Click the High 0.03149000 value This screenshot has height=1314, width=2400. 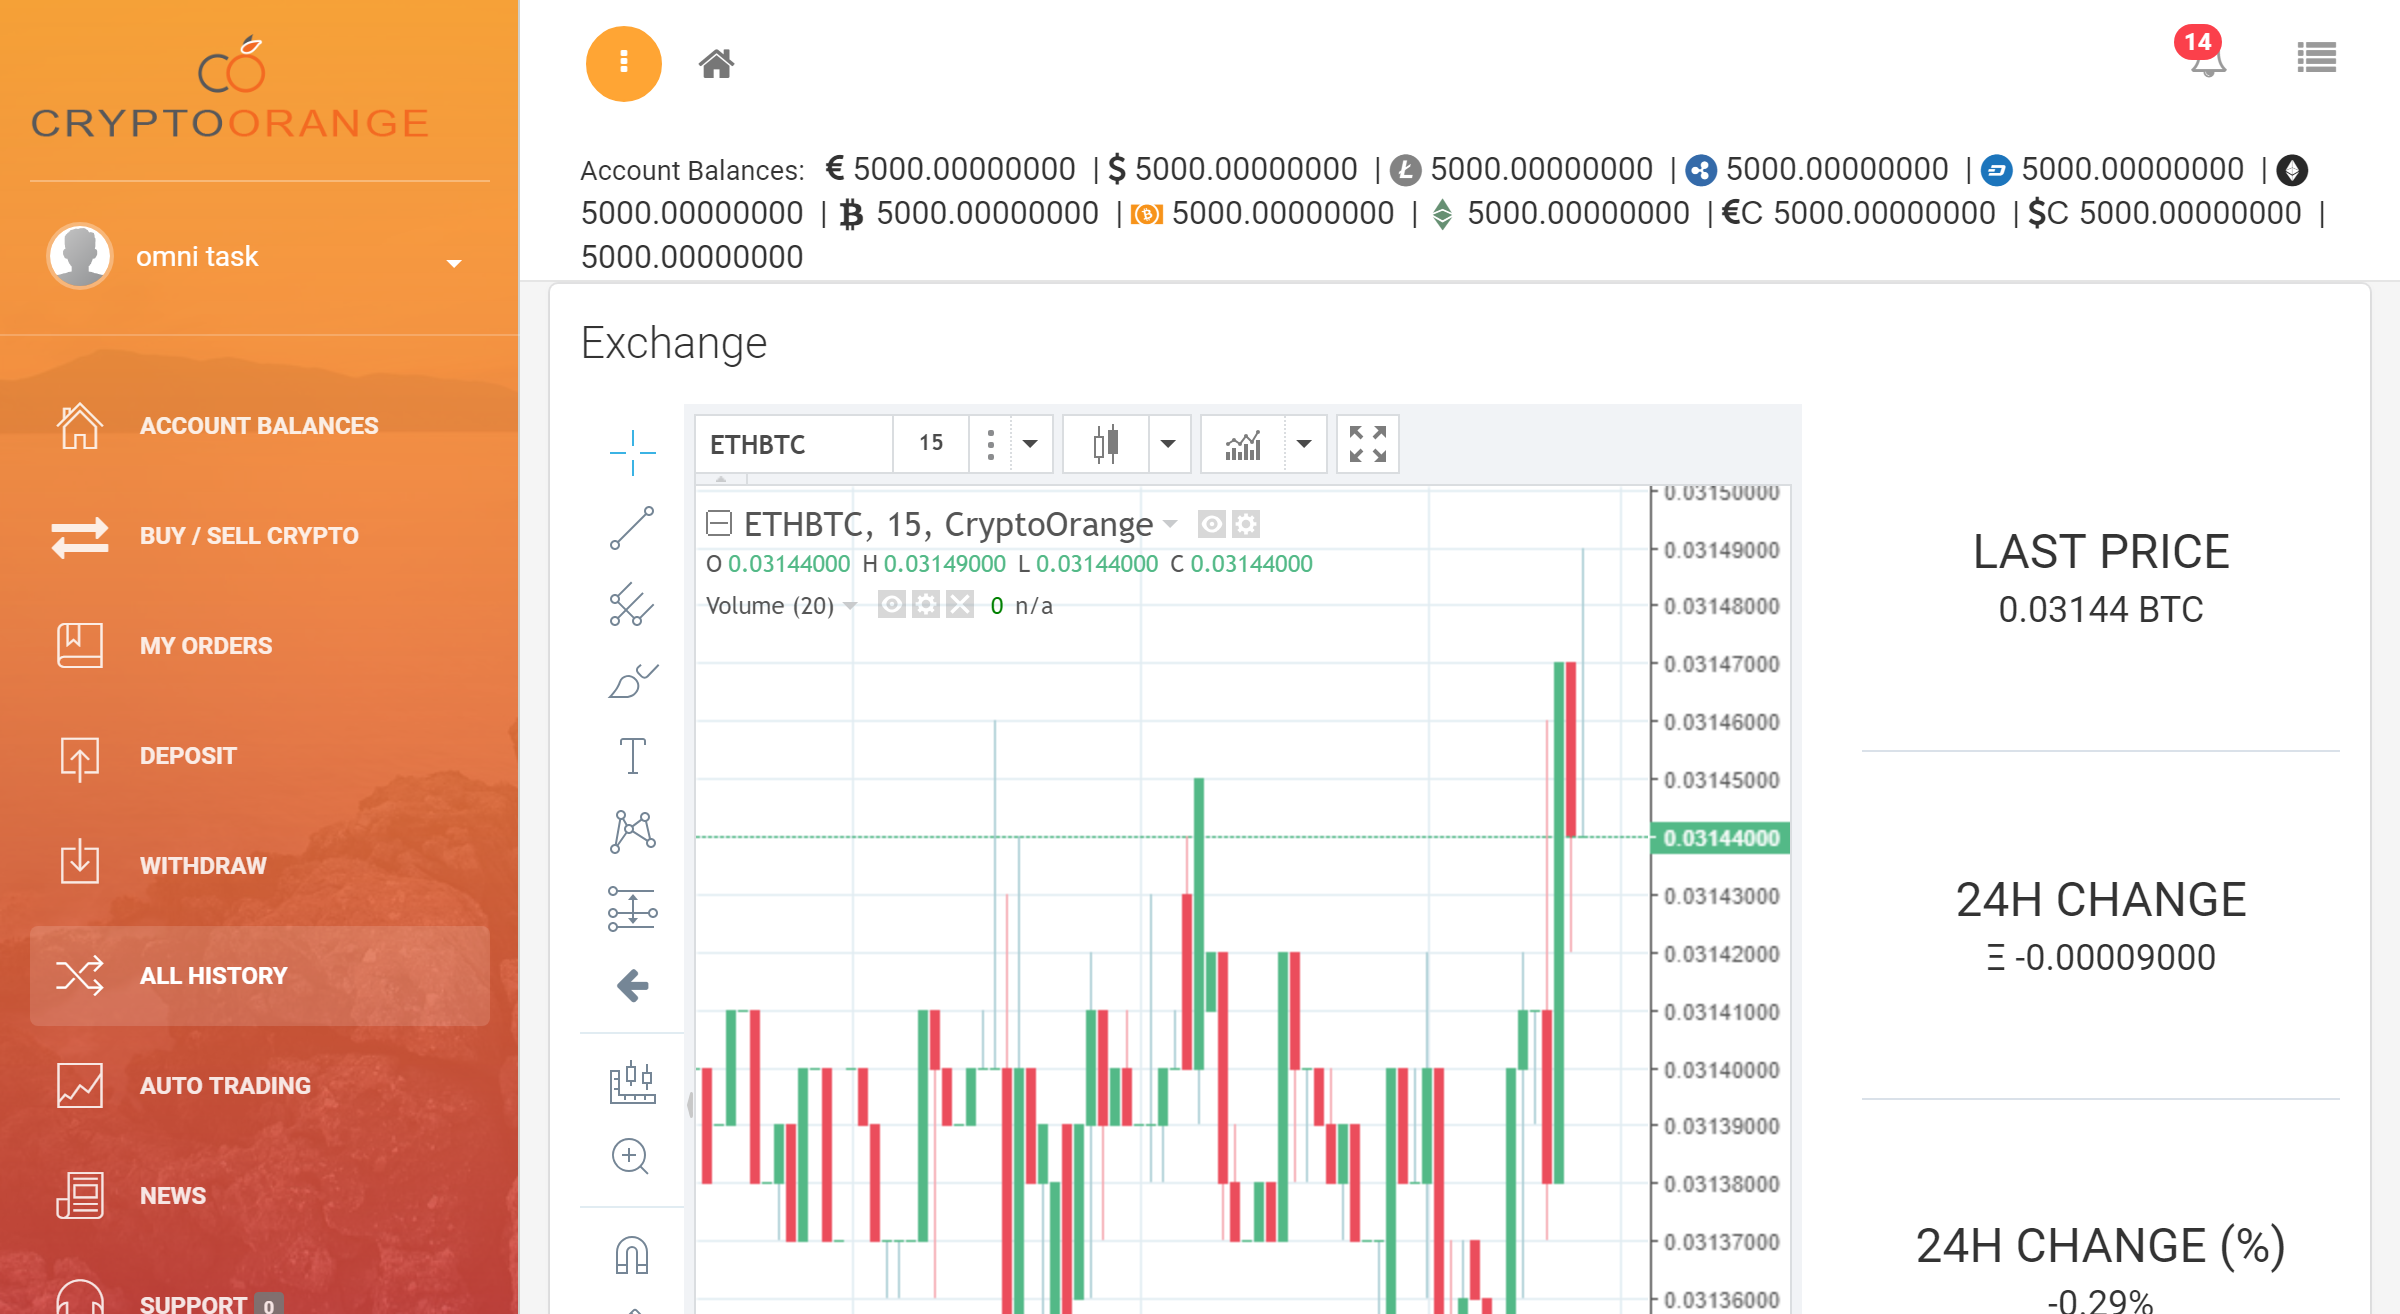click(x=944, y=564)
